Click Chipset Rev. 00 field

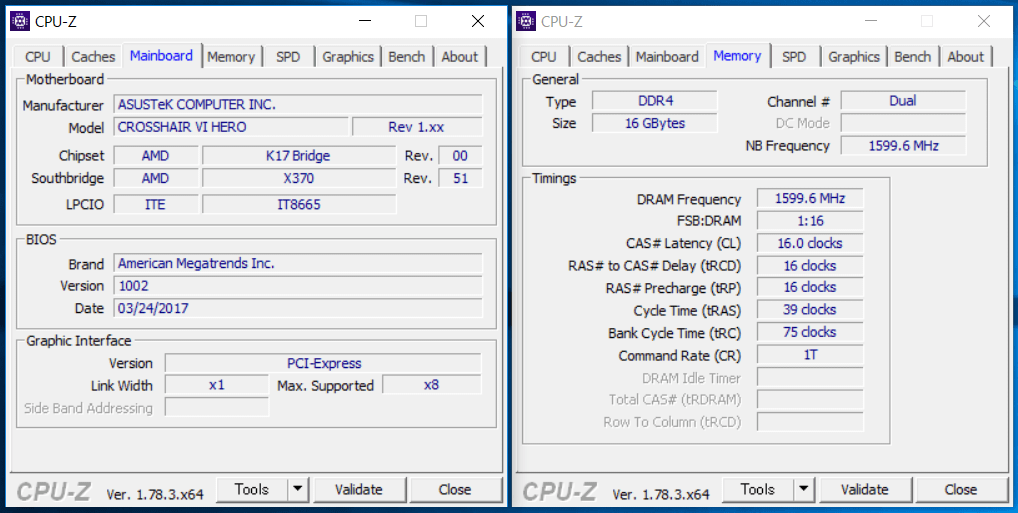point(460,156)
